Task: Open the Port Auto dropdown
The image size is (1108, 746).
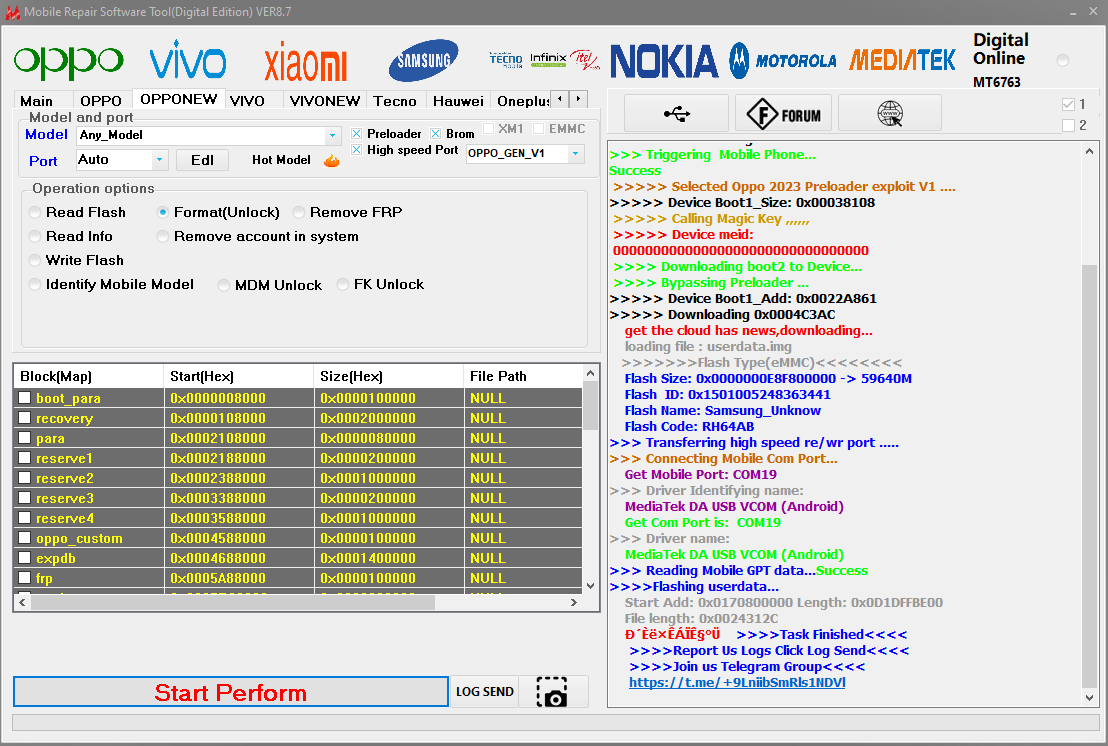Action: click(160, 160)
